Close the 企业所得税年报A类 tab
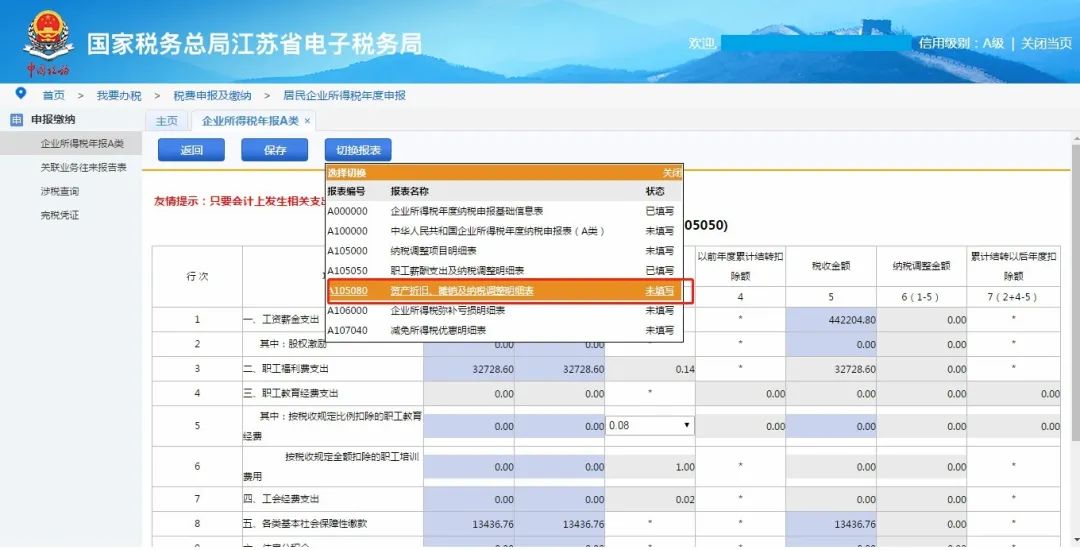 [308, 121]
